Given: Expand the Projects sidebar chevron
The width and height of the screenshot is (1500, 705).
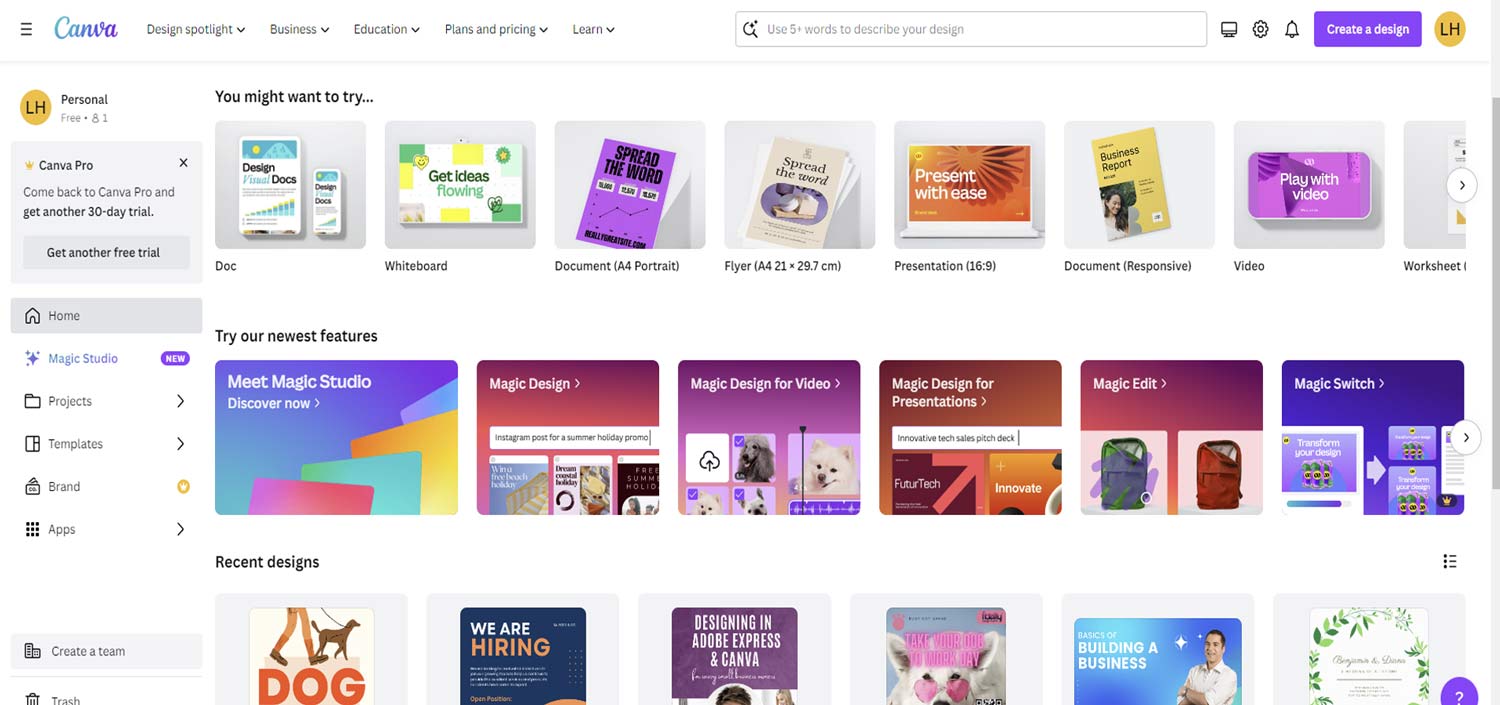Looking at the screenshot, I should tap(181, 401).
